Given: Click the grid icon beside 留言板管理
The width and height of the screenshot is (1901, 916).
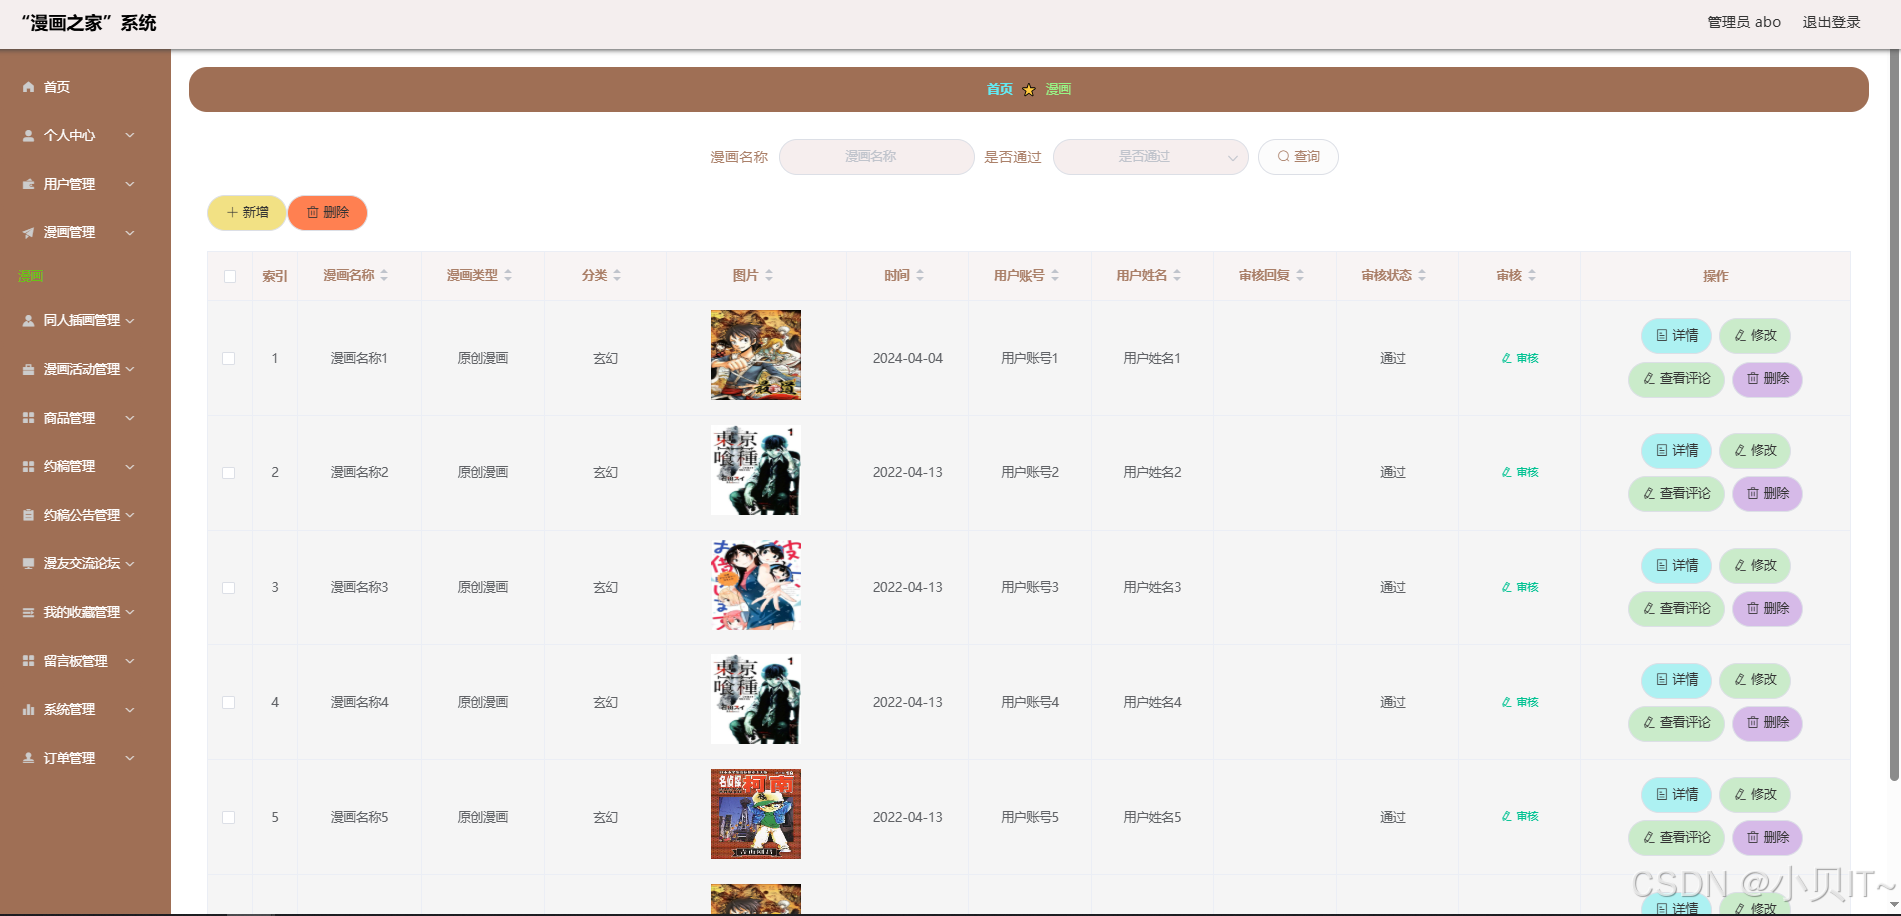Looking at the screenshot, I should [28, 661].
